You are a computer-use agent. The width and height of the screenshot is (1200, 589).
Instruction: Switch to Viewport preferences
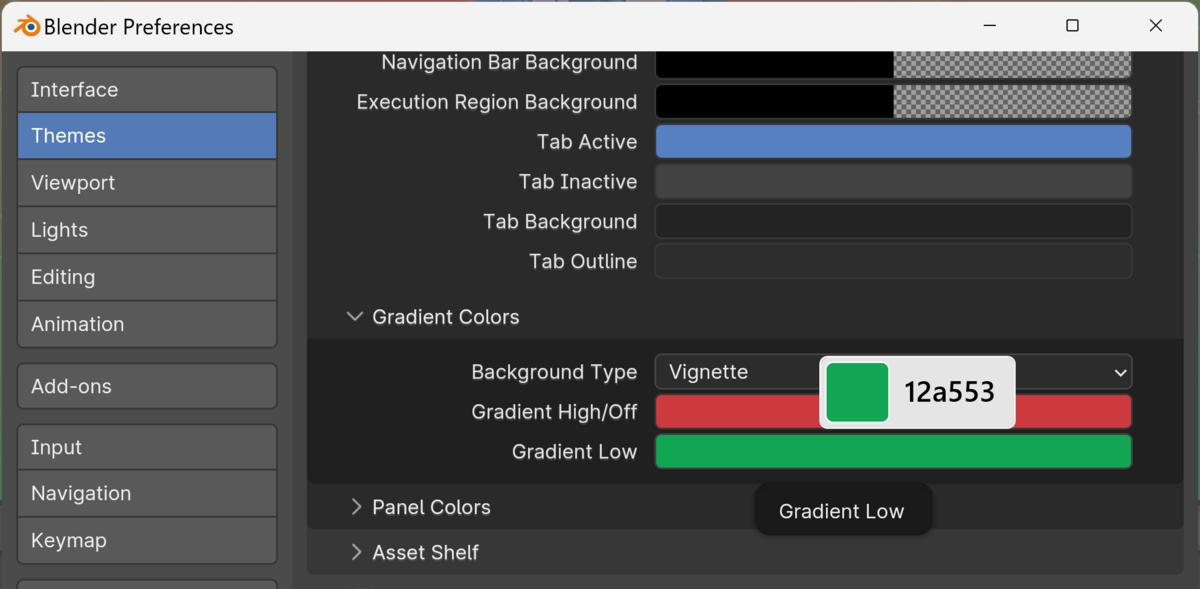tap(147, 183)
